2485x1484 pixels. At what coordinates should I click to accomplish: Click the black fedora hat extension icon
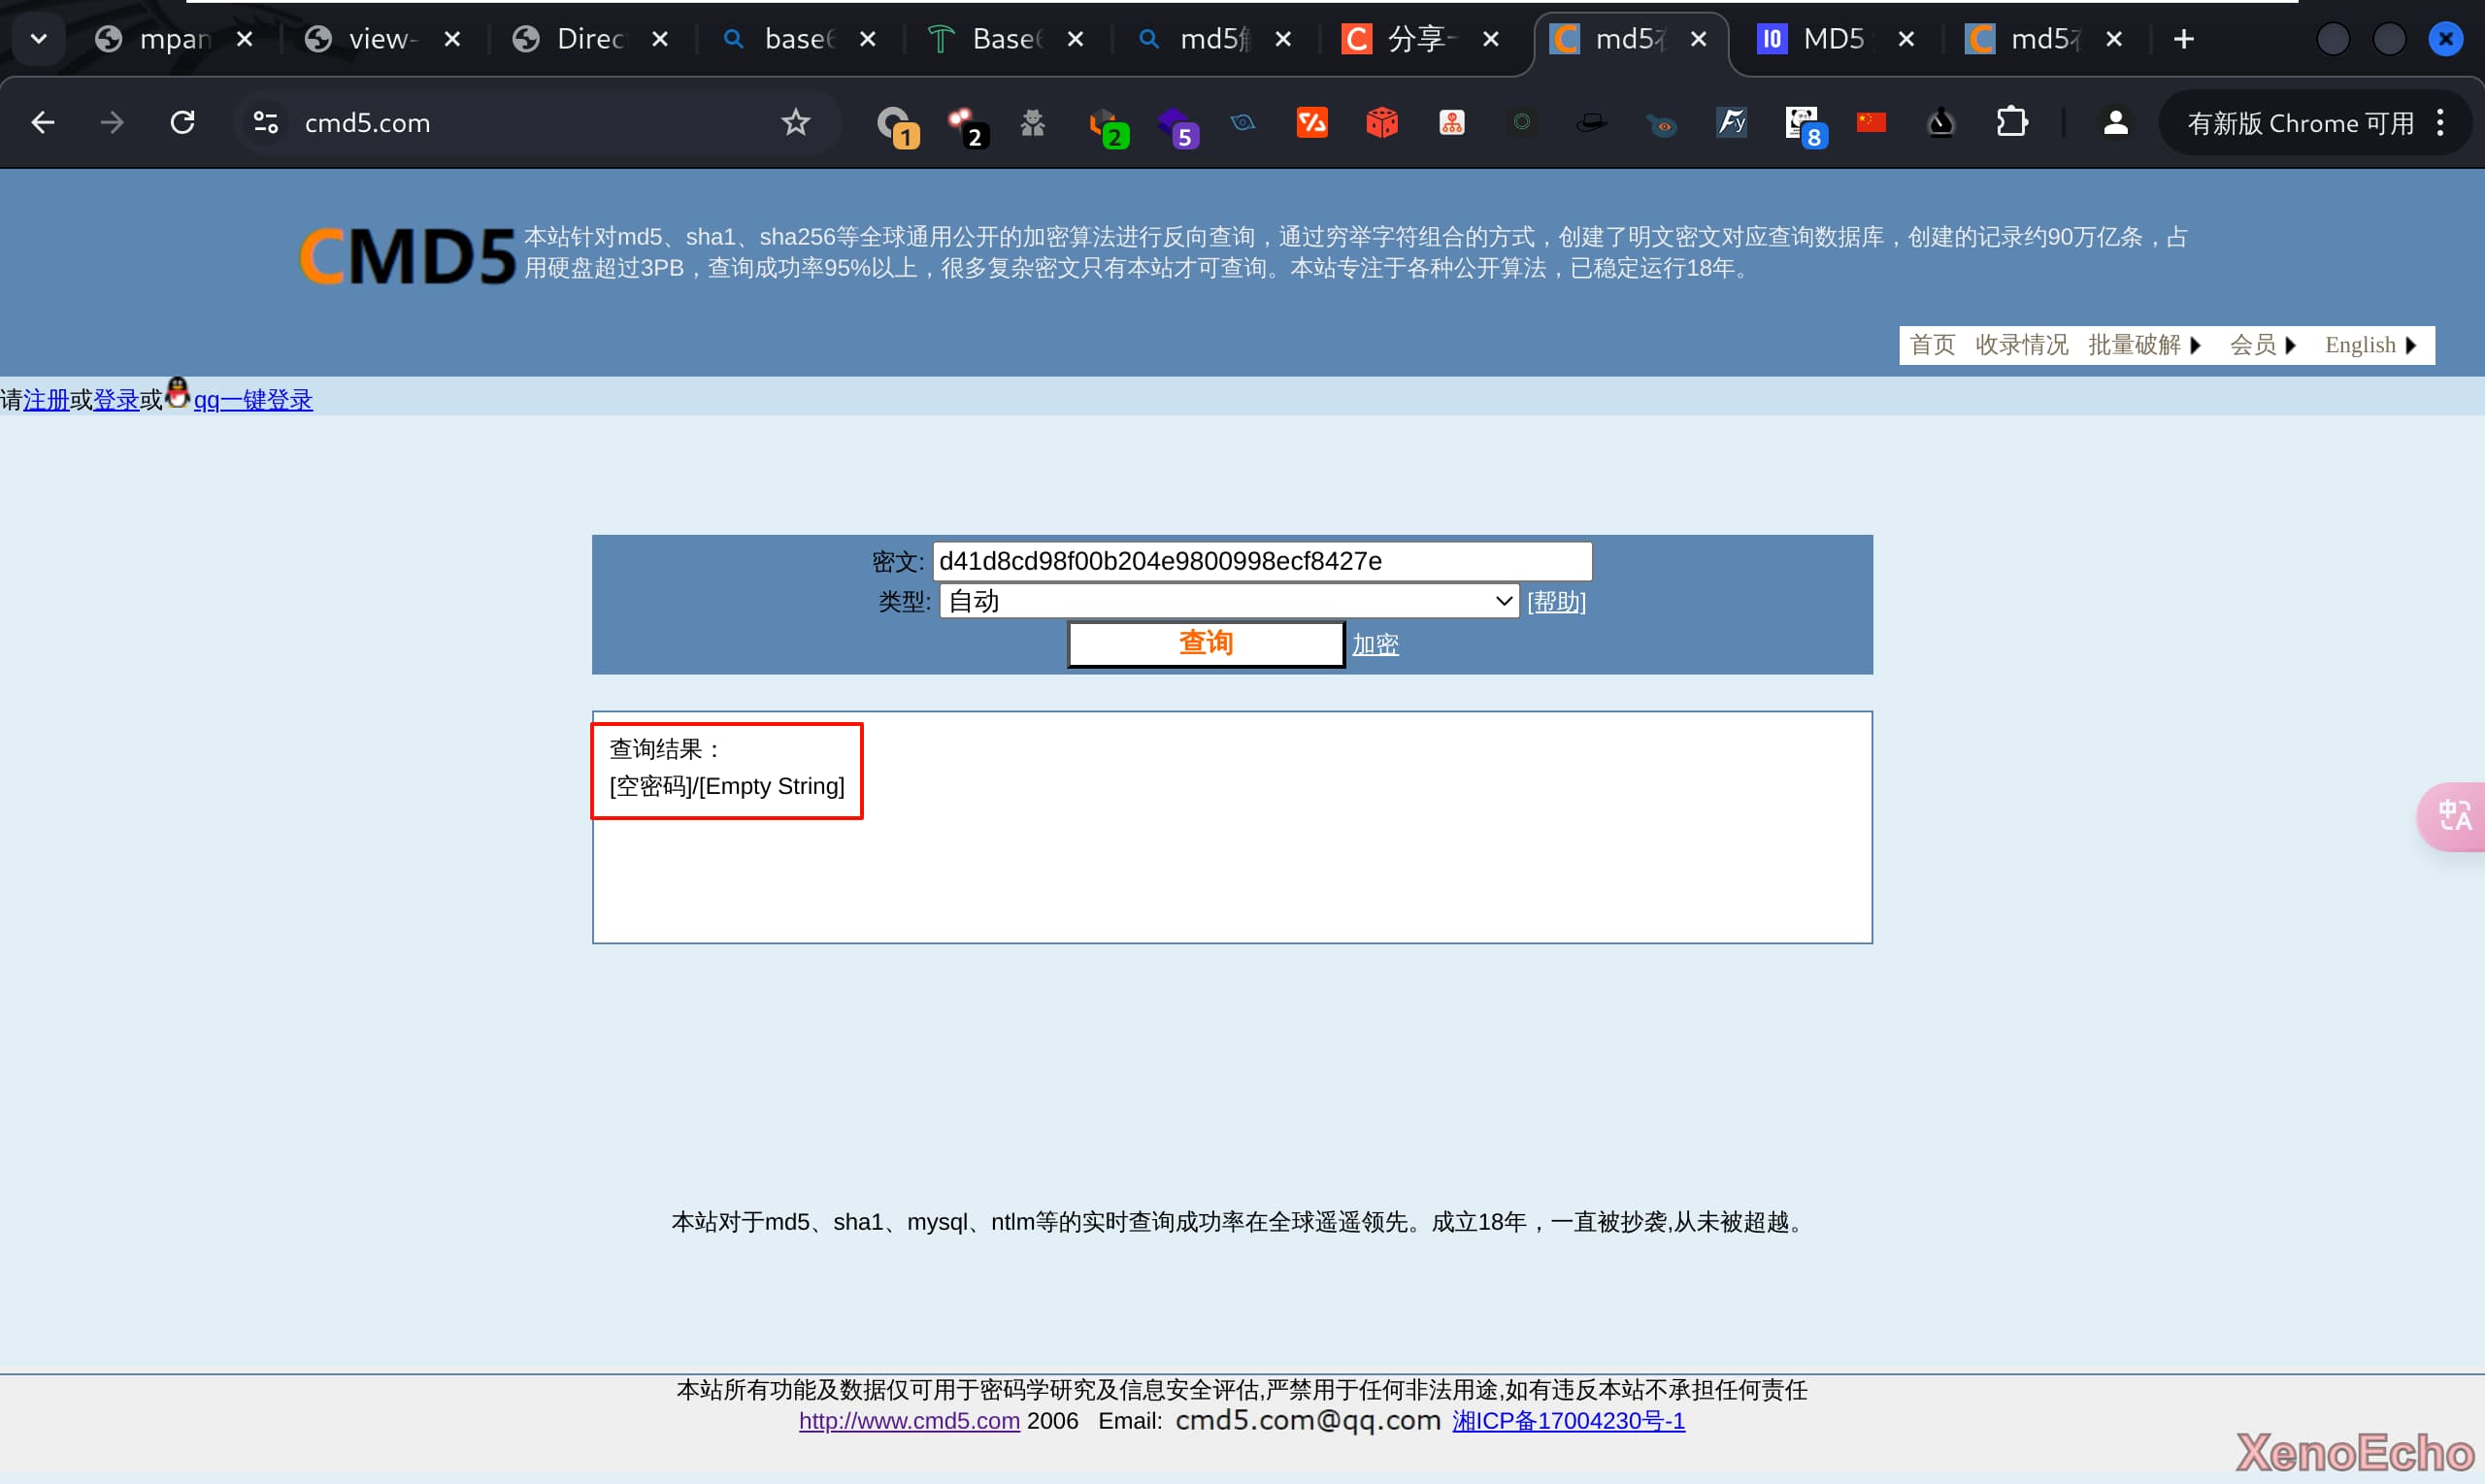pyautogui.click(x=1590, y=123)
